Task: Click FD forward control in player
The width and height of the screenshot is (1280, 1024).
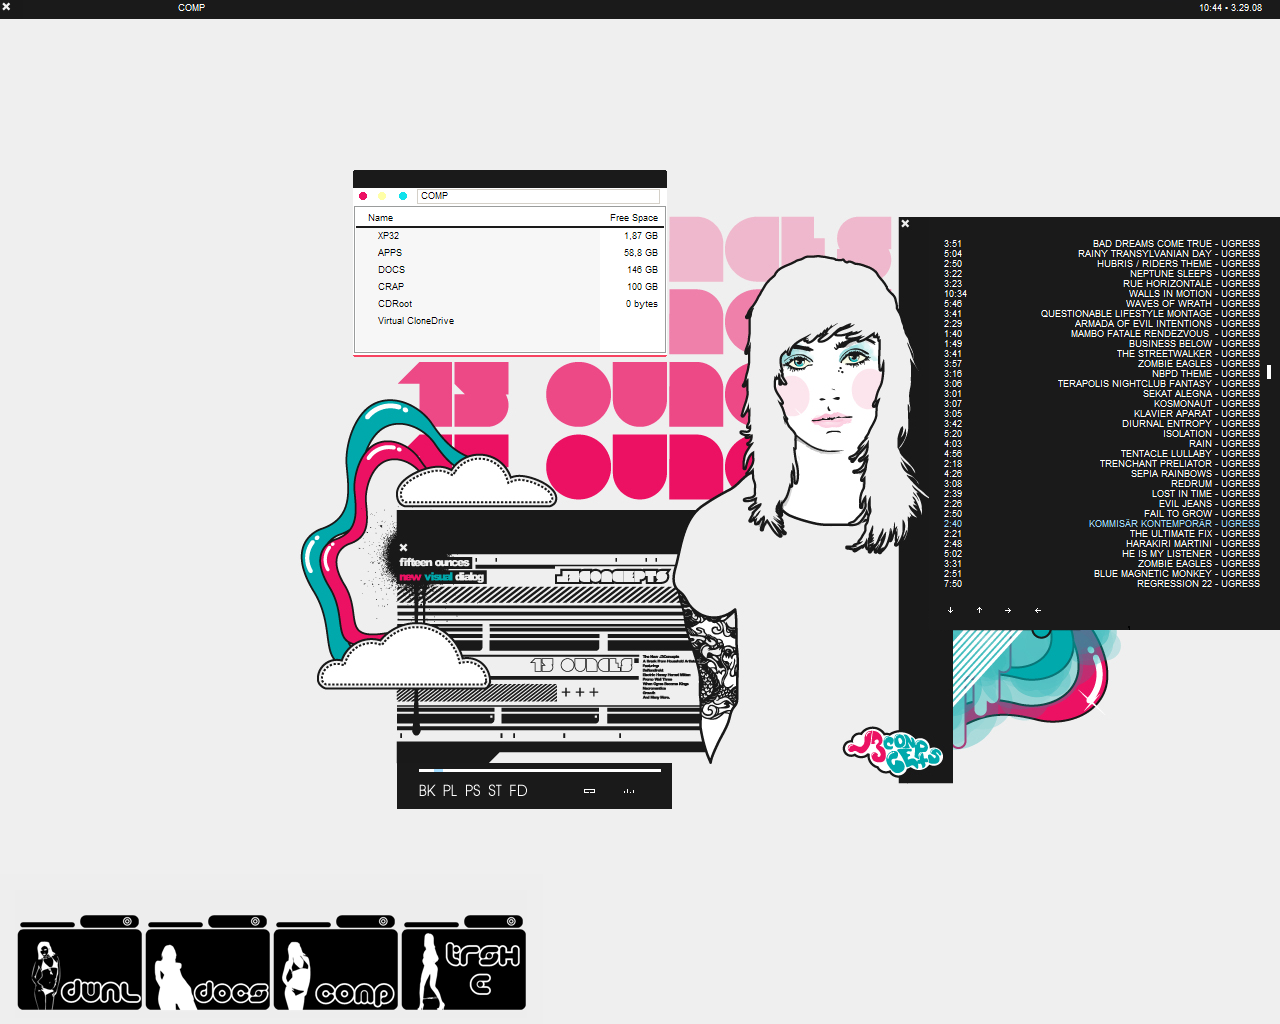Action: (x=518, y=791)
